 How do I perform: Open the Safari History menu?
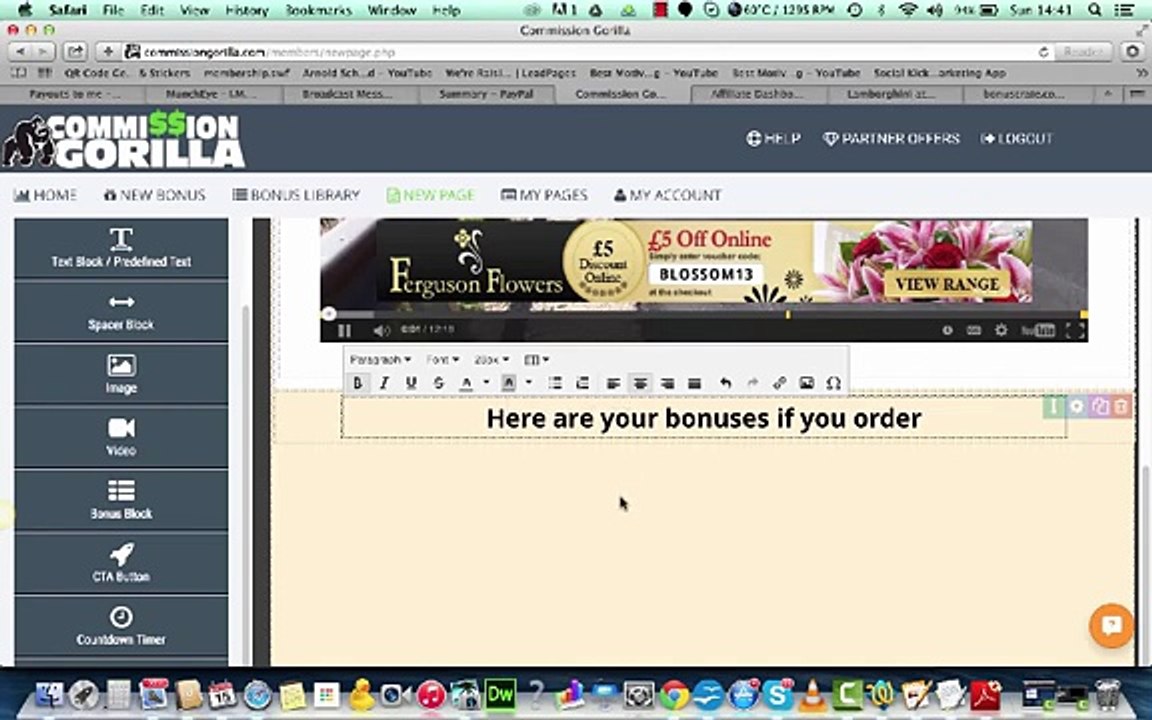point(246,10)
